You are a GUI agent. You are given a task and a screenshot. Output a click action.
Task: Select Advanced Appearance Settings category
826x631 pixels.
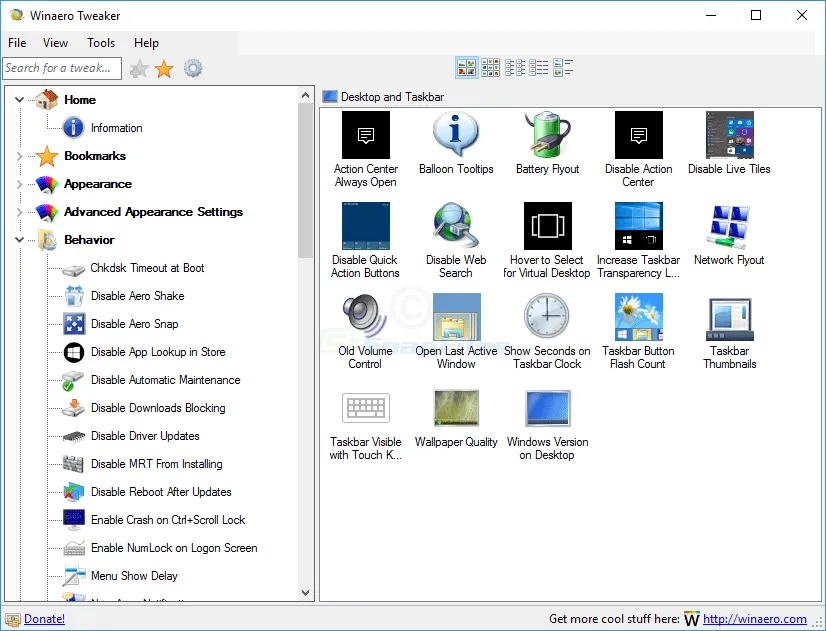(x=153, y=212)
